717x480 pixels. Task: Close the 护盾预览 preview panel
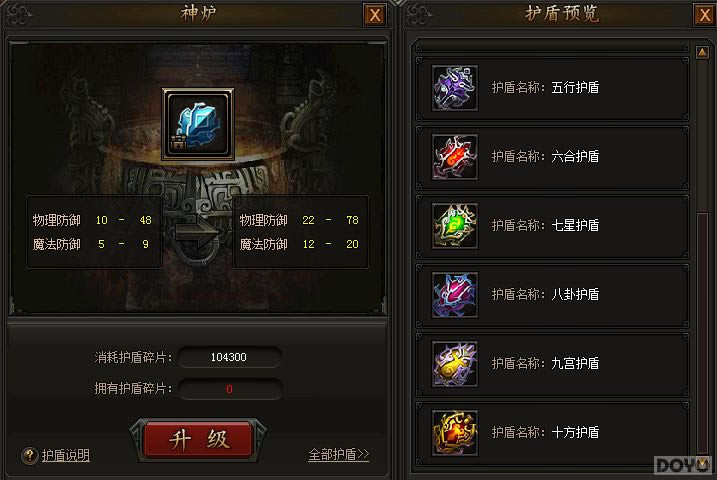(705, 15)
